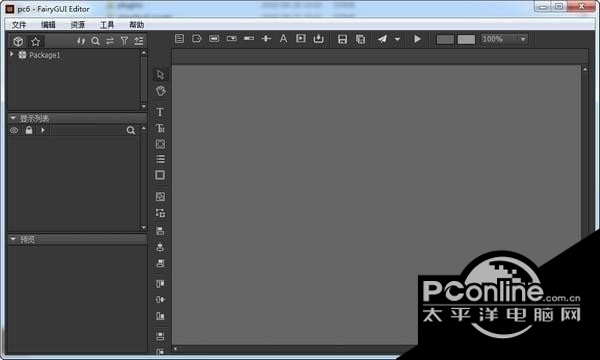The image size is (600, 360).
Task: Click the library search magnifier icon
Action: [96, 41]
